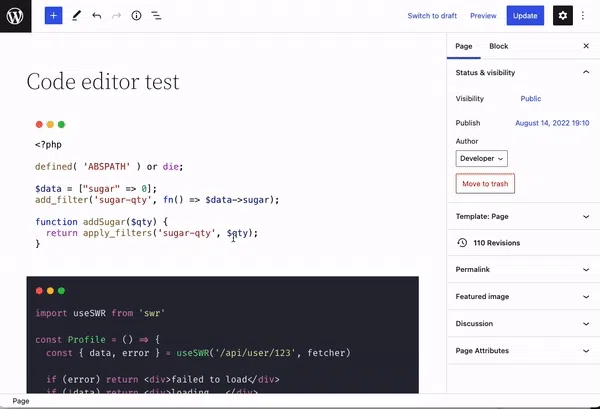This screenshot has height=409, width=600.
Task: Expand the Featured image section
Action: point(523,297)
